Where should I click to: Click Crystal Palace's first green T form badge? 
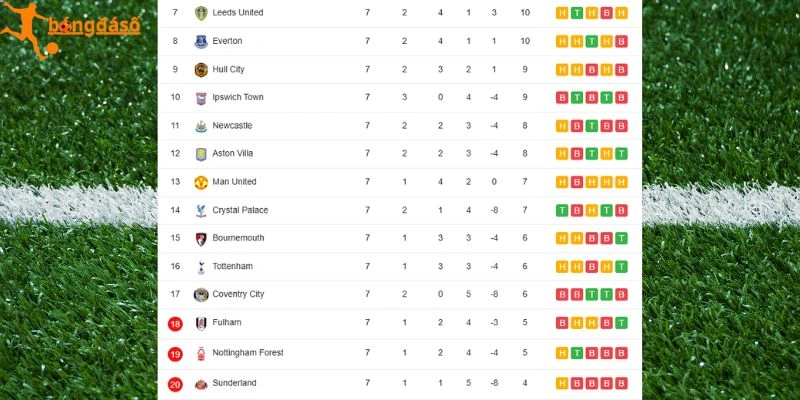click(562, 210)
